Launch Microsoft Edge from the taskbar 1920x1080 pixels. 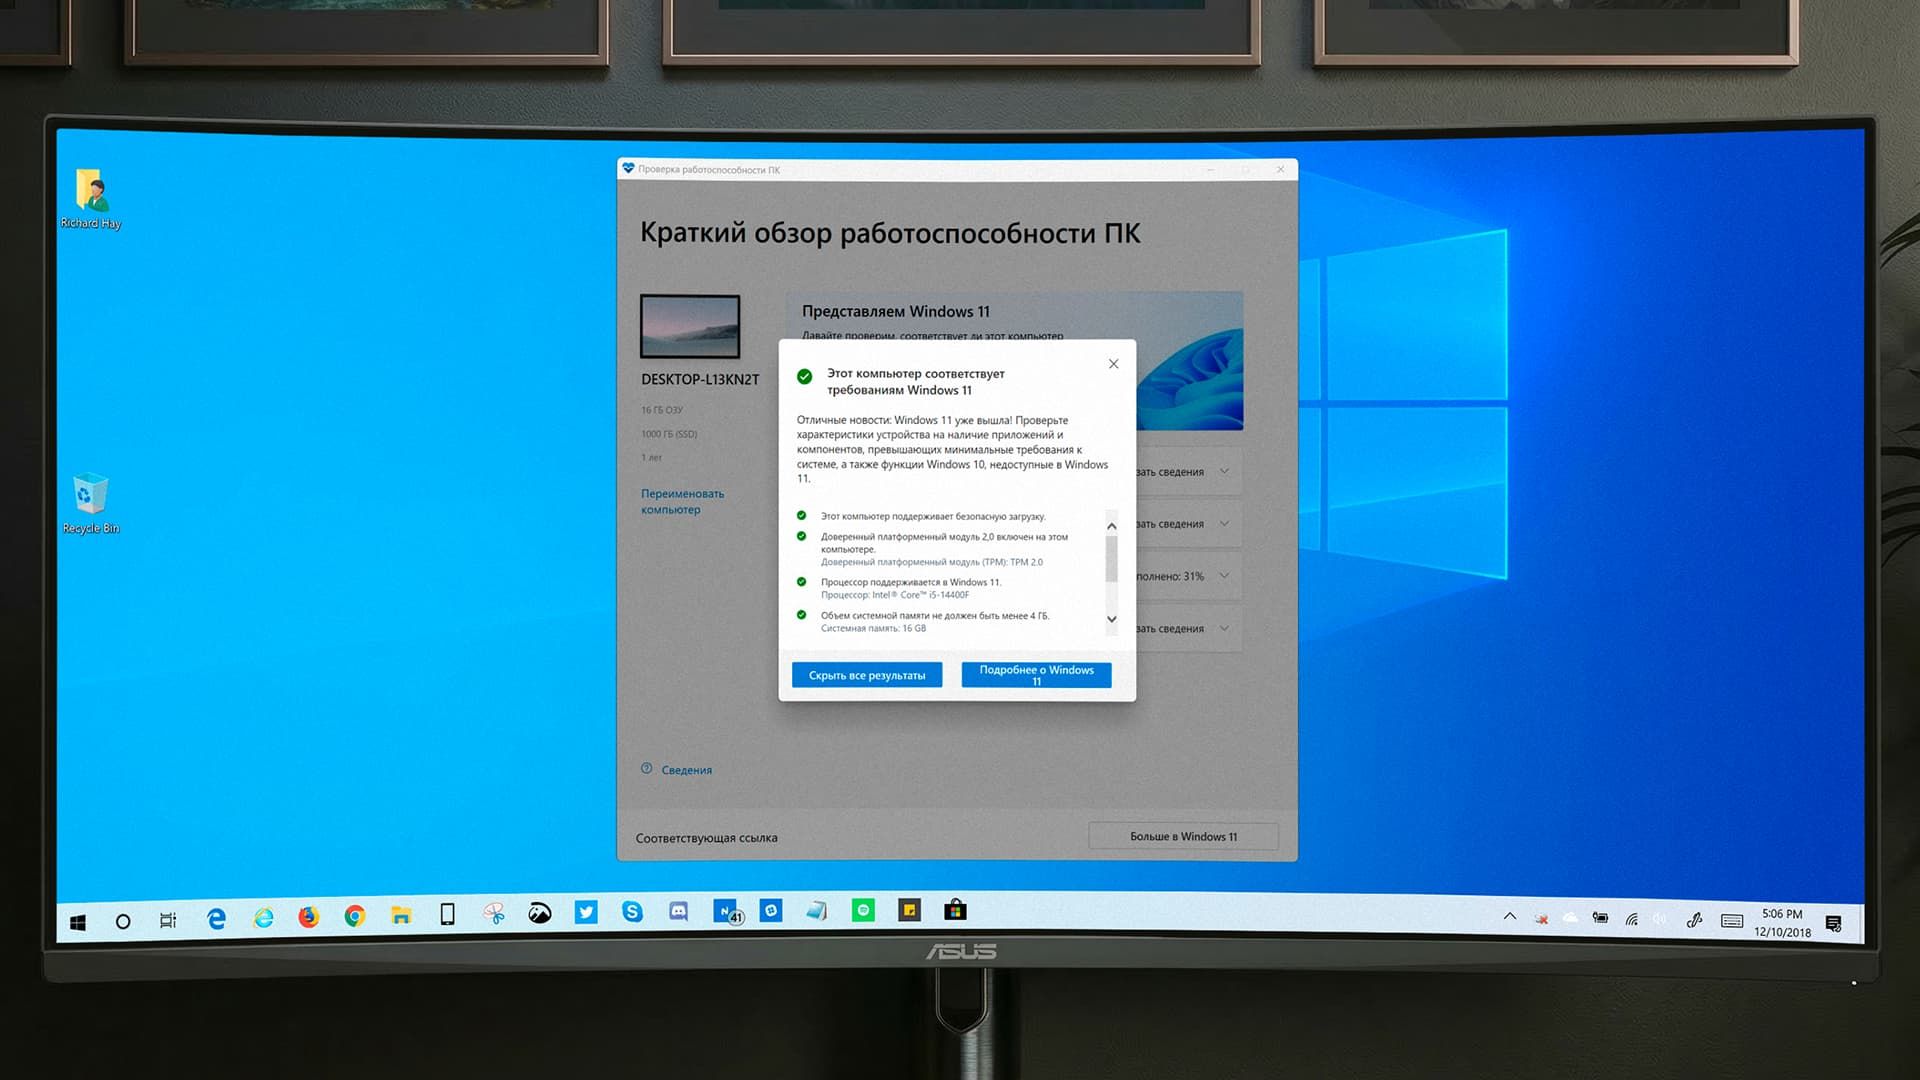coord(216,918)
